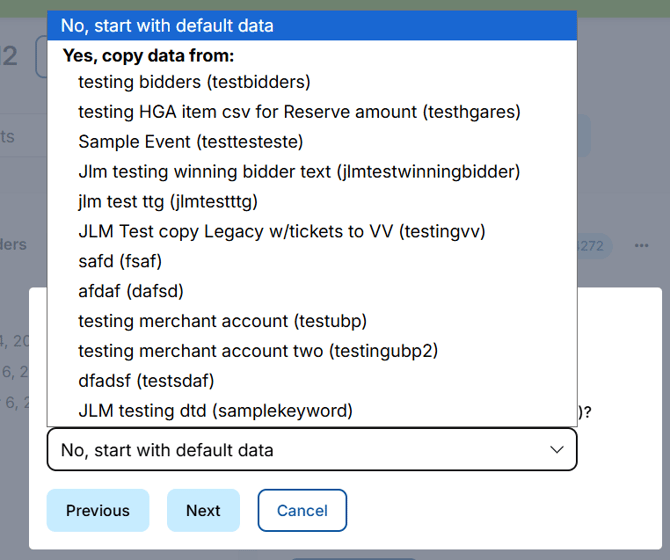Select 'JLM Test copy Legacy w/tickets' option

tap(281, 231)
